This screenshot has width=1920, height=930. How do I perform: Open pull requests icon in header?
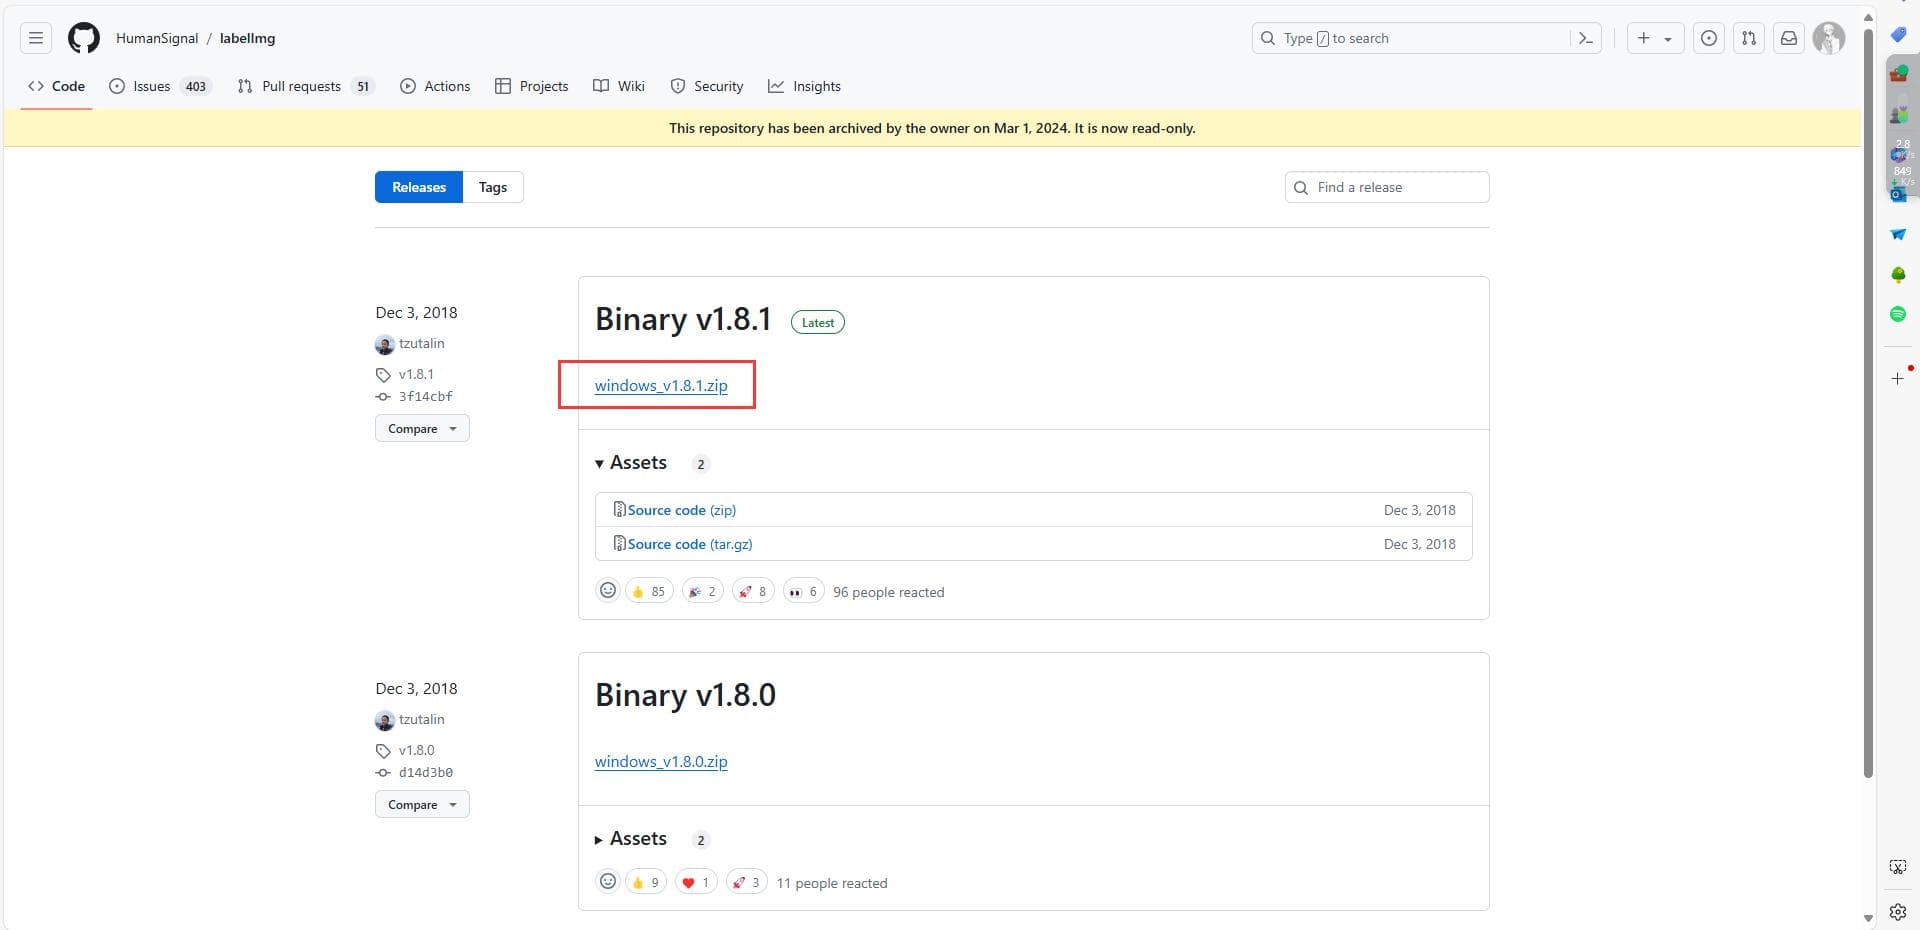click(x=1749, y=38)
